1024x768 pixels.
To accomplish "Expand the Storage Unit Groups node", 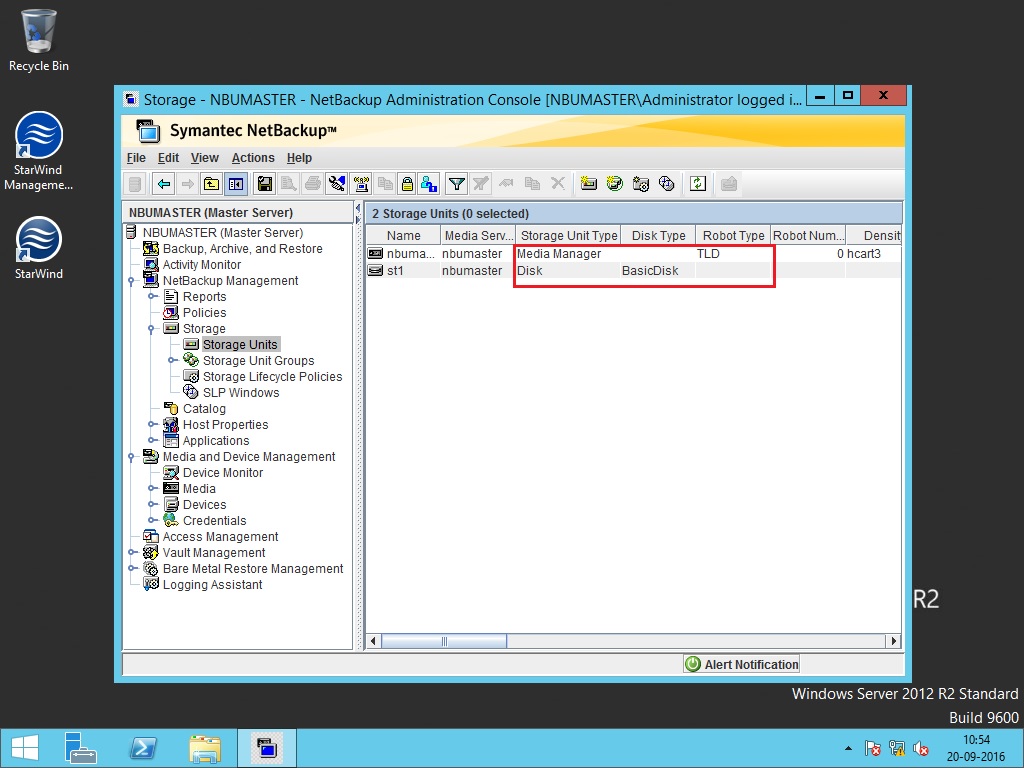I will coord(171,361).
